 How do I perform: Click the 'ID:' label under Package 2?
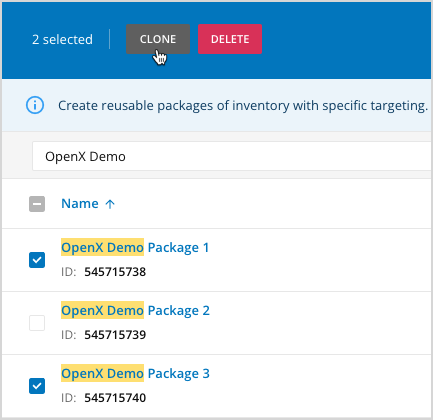[x=69, y=335]
